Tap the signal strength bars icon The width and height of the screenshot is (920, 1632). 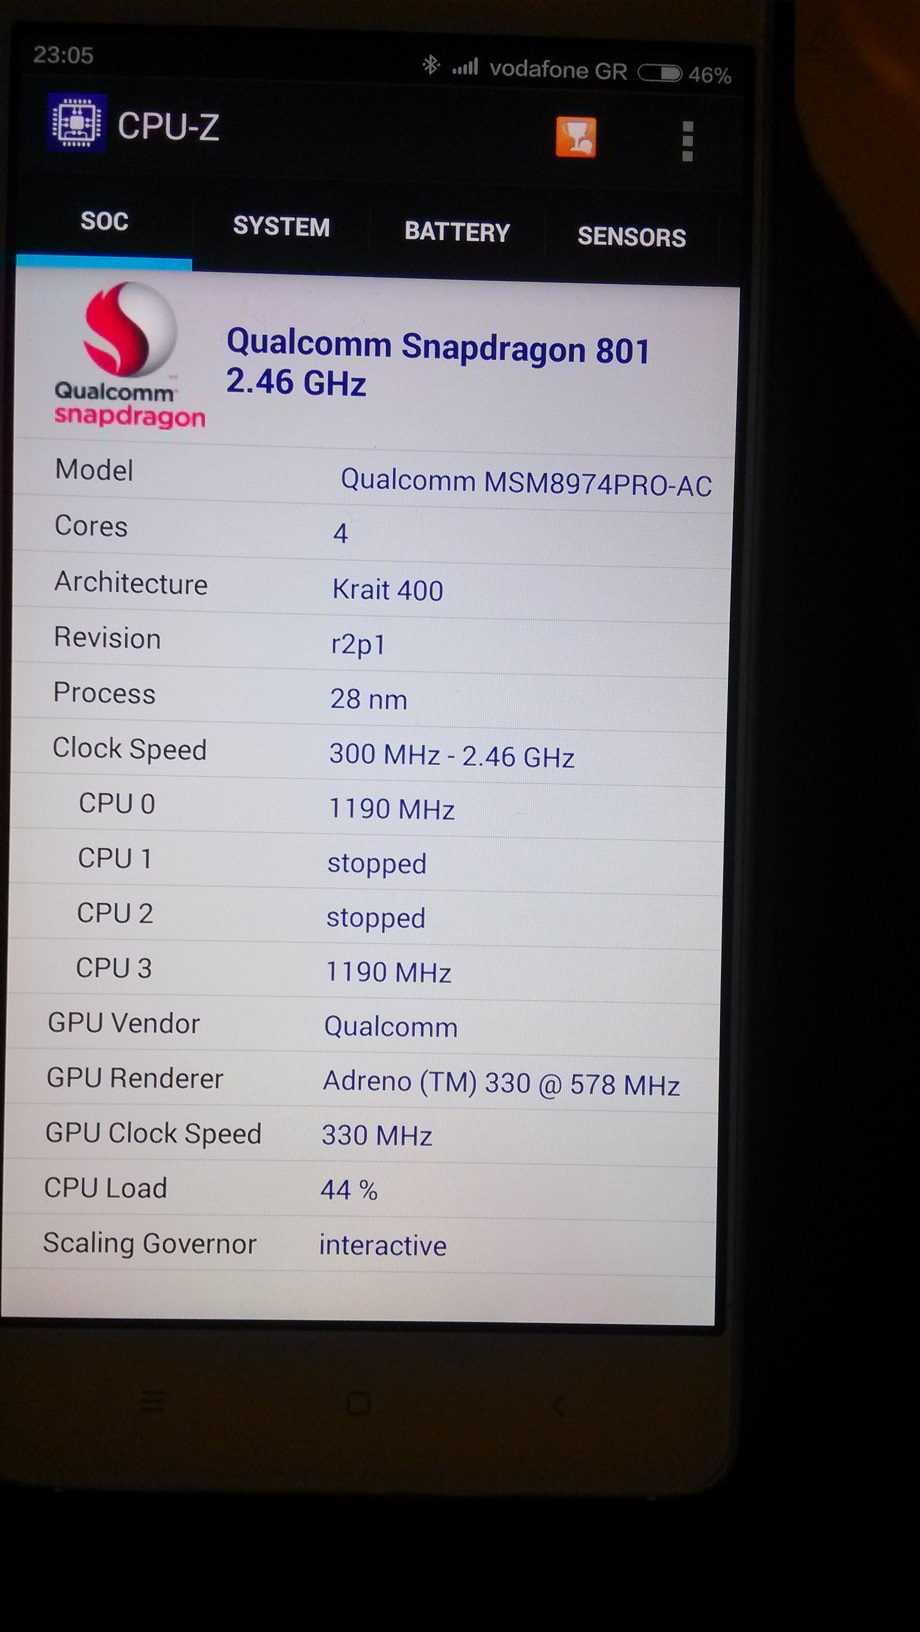tap(465, 67)
